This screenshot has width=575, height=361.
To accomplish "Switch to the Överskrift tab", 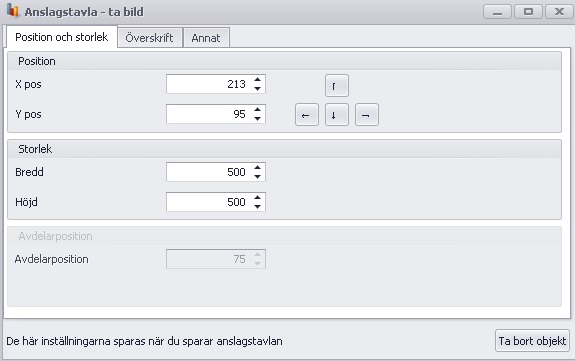I will click(x=150, y=38).
